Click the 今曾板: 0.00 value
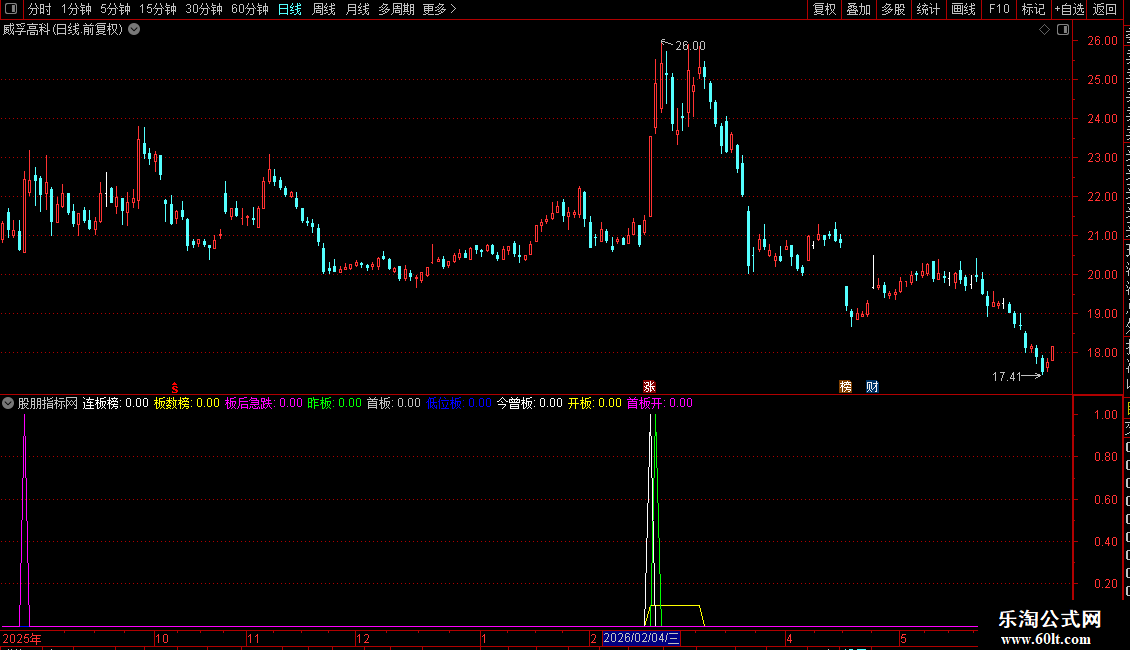Screen dimensions: 1130x650 pos(530,404)
